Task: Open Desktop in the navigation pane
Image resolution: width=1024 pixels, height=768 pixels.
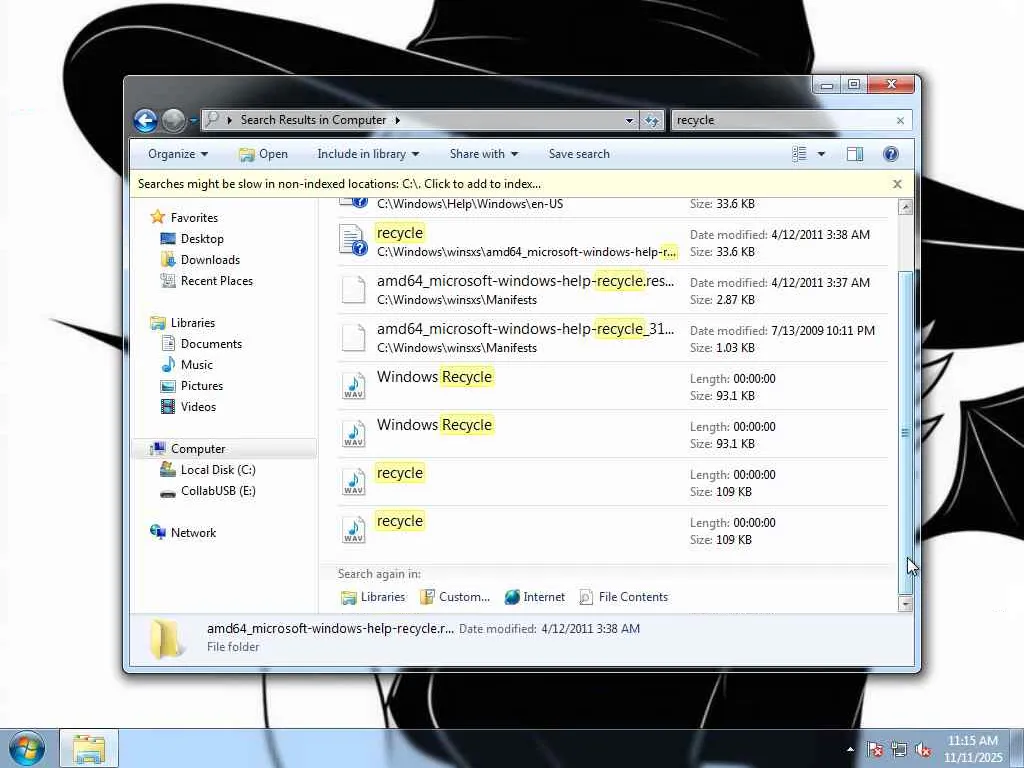Action: (202, 239)
